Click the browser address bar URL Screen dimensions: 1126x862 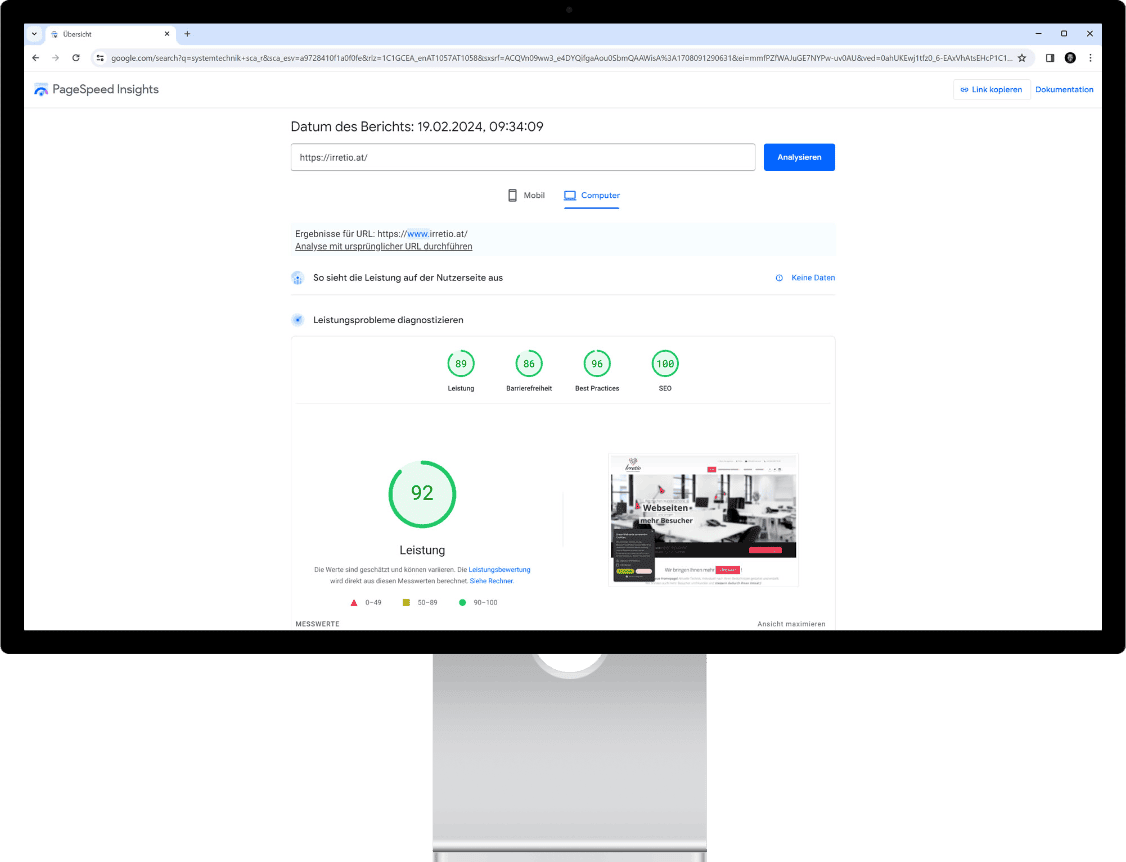(x=562, y=58)
